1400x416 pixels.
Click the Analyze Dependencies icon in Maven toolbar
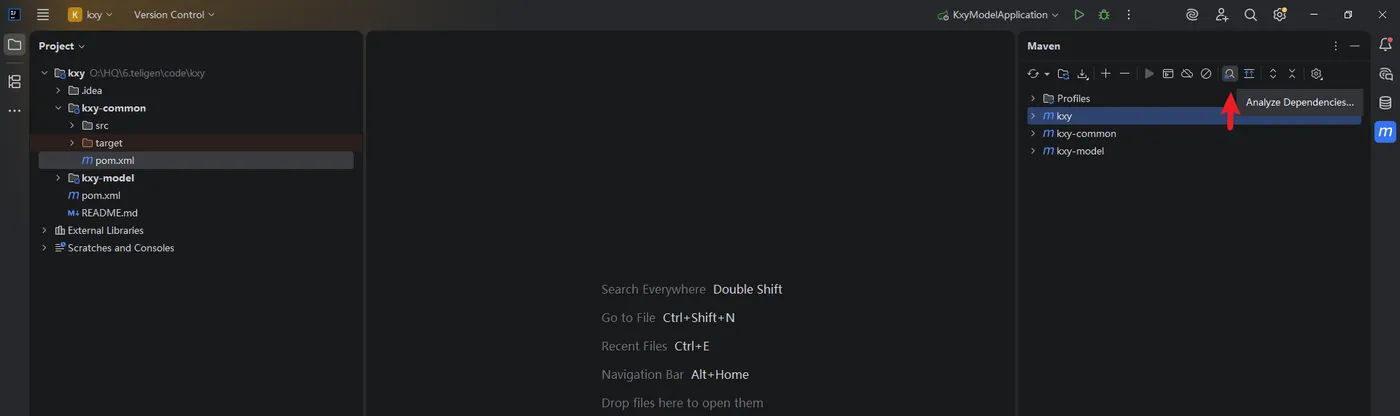pos(1229,74)
